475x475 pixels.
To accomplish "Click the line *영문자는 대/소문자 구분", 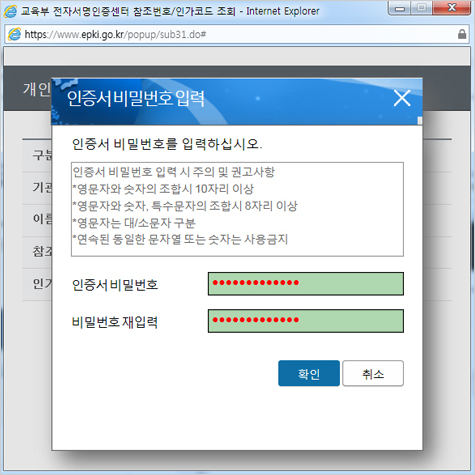I will (134, 223).
